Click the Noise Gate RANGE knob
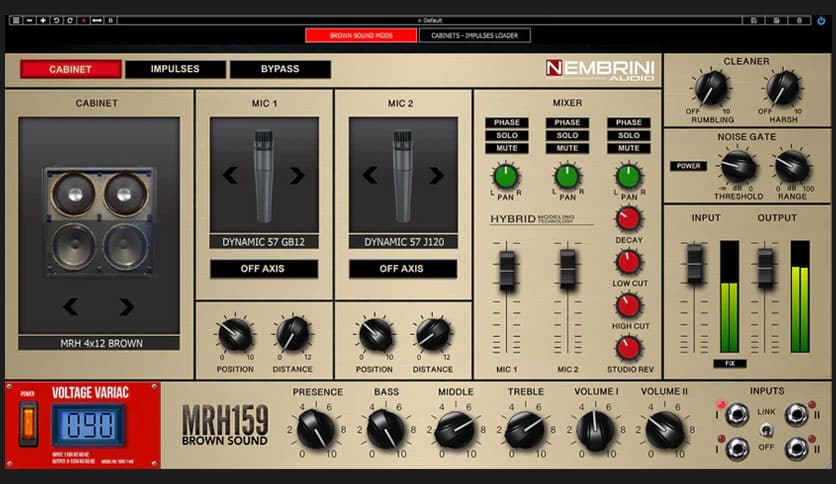 (792, 167)
